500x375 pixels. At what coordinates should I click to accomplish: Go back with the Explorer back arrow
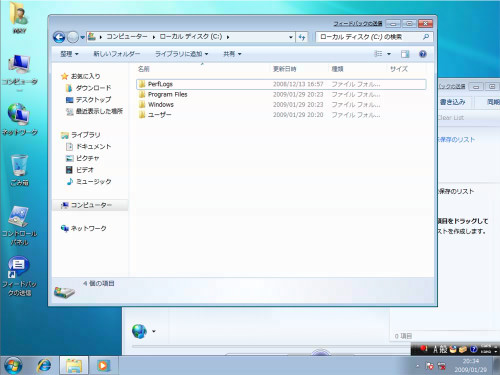(59, 37)
